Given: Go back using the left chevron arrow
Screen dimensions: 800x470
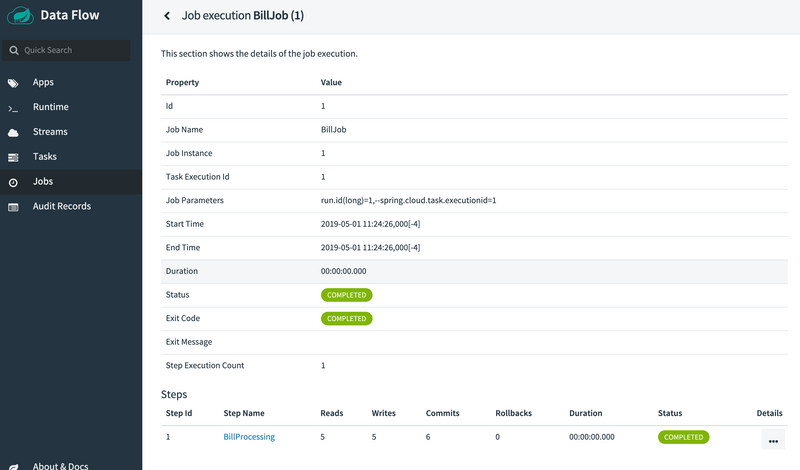Looking at the screenshot, I should tap(167, 16).
